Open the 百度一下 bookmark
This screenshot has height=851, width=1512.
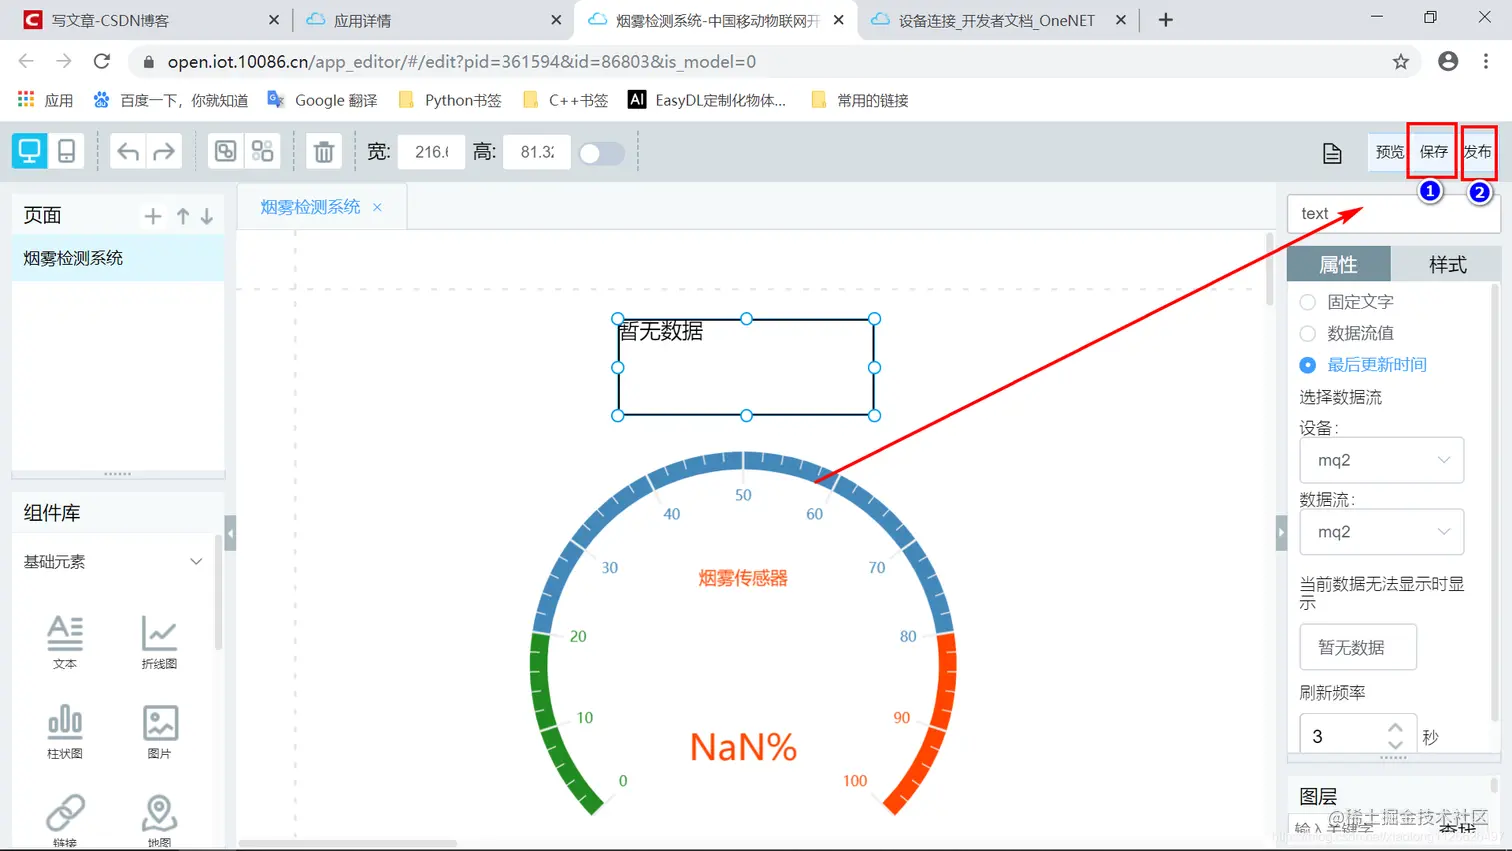(171, 100)
